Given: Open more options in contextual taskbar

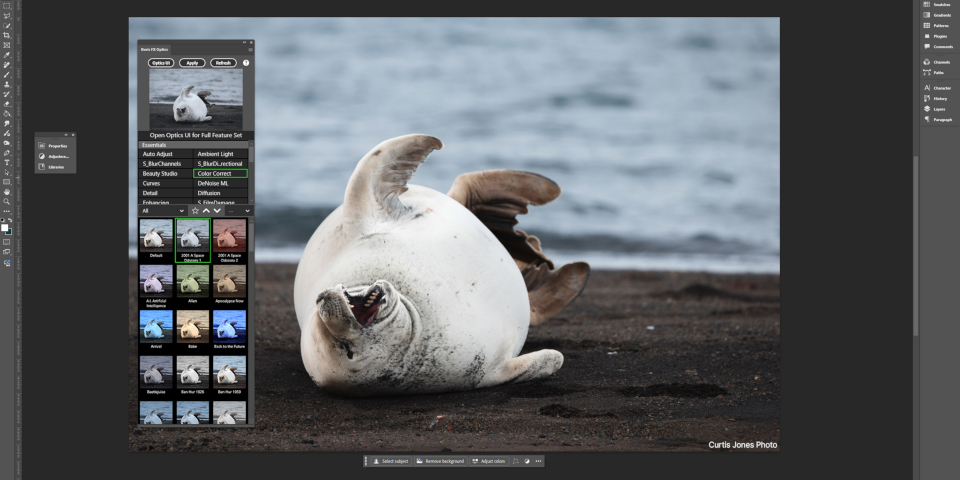Looking at the screenshot, I should point(538,461).
